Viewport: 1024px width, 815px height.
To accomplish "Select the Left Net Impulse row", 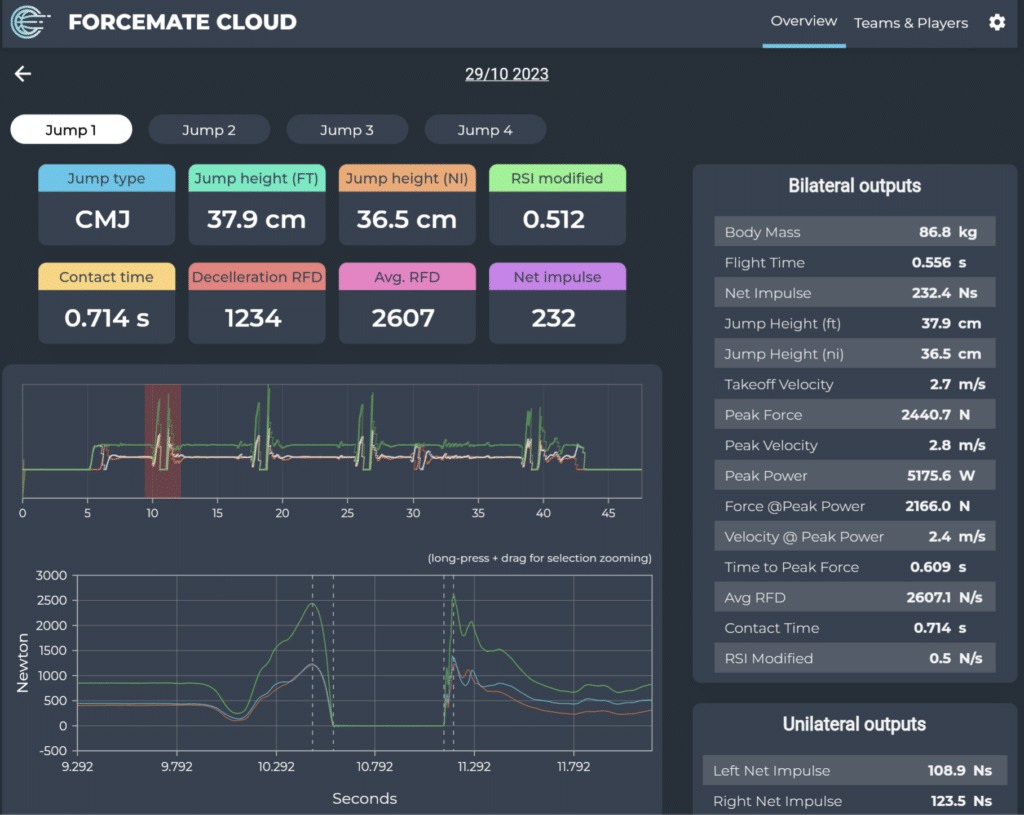I will pyautogui.click(x=854, y=770).
